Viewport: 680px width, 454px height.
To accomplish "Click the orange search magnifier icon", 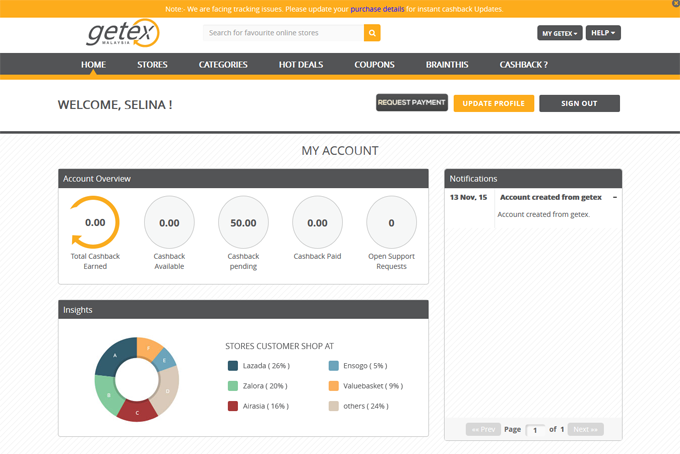I will [372, 33].
